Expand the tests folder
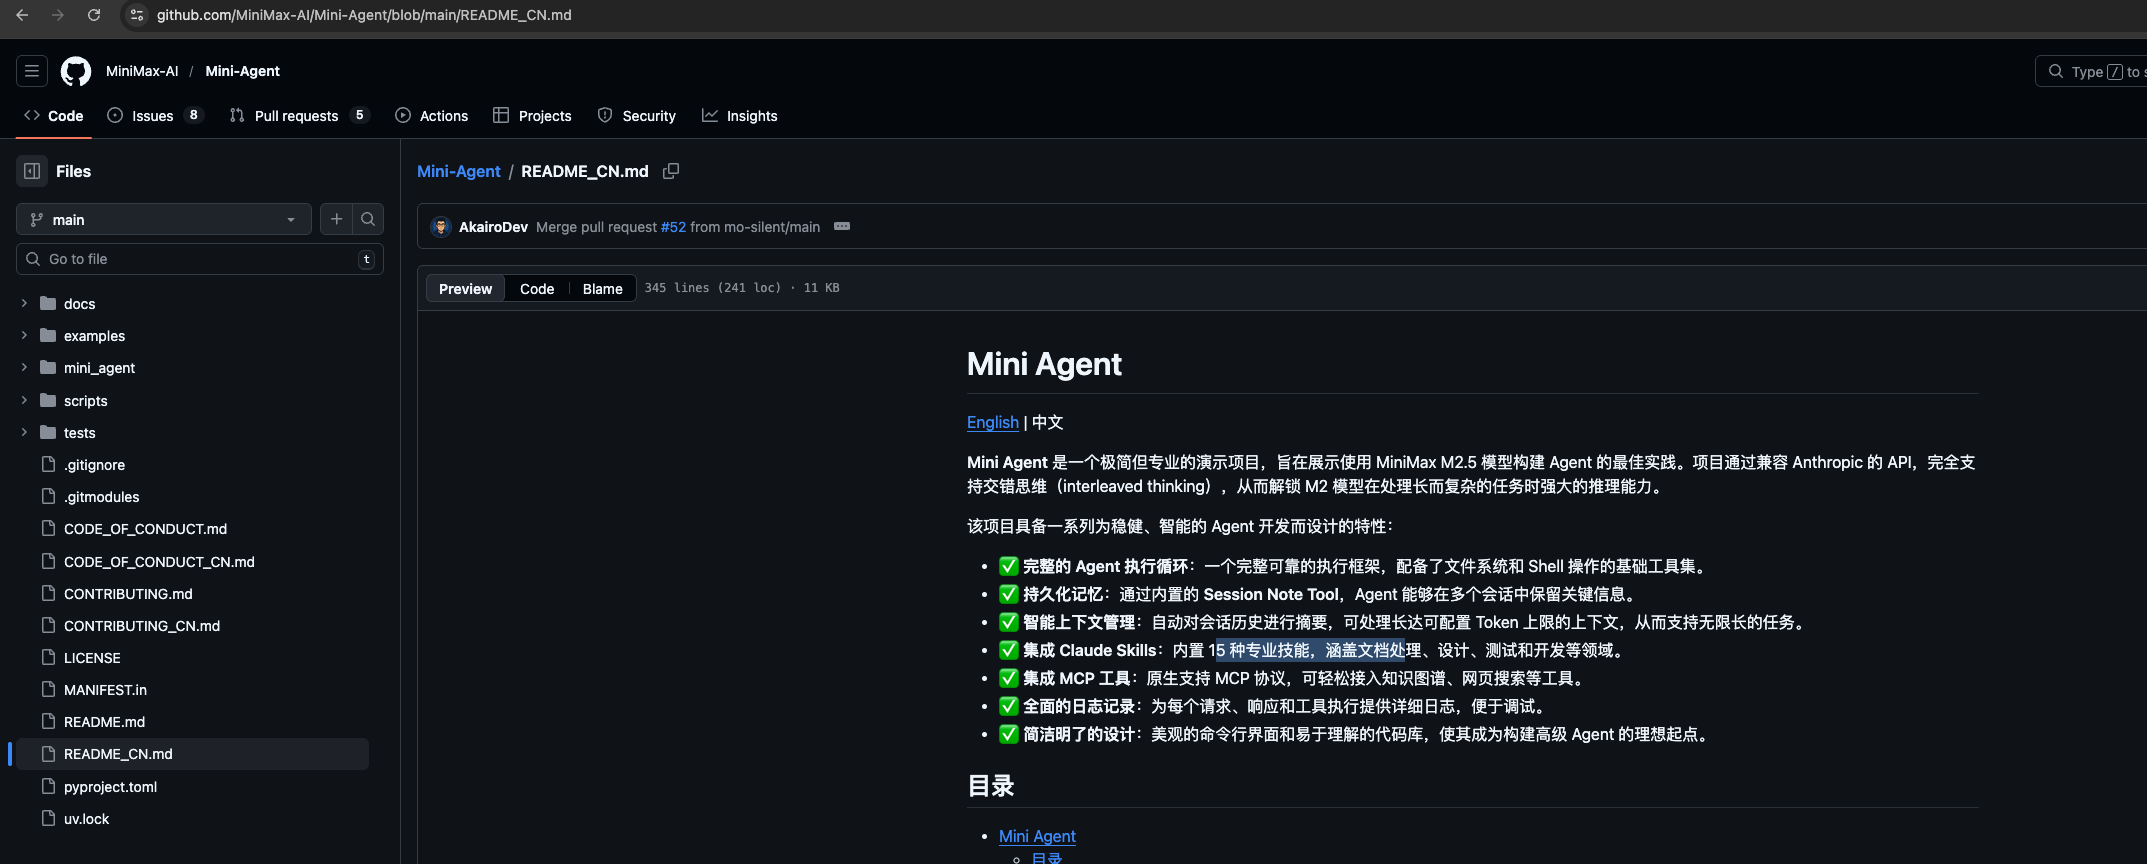Viewport: 2147px width, 864px height. pos(24,432)
